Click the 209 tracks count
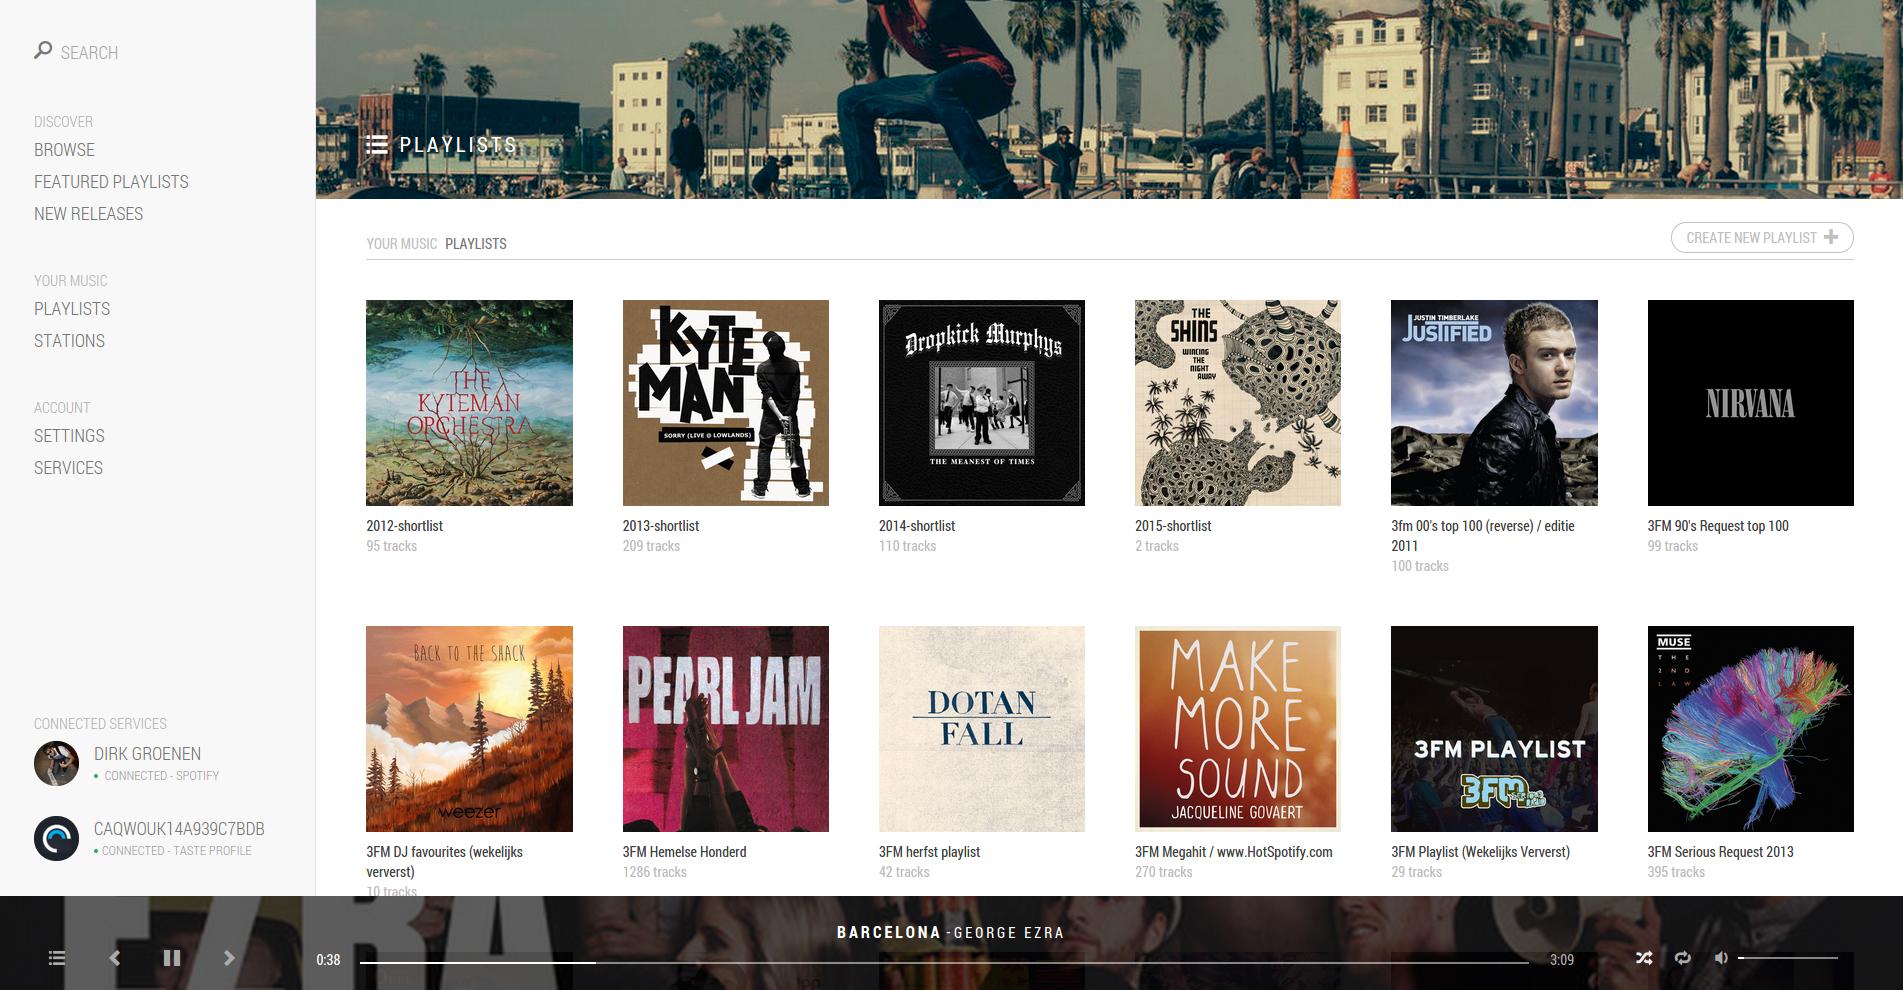 651,546
